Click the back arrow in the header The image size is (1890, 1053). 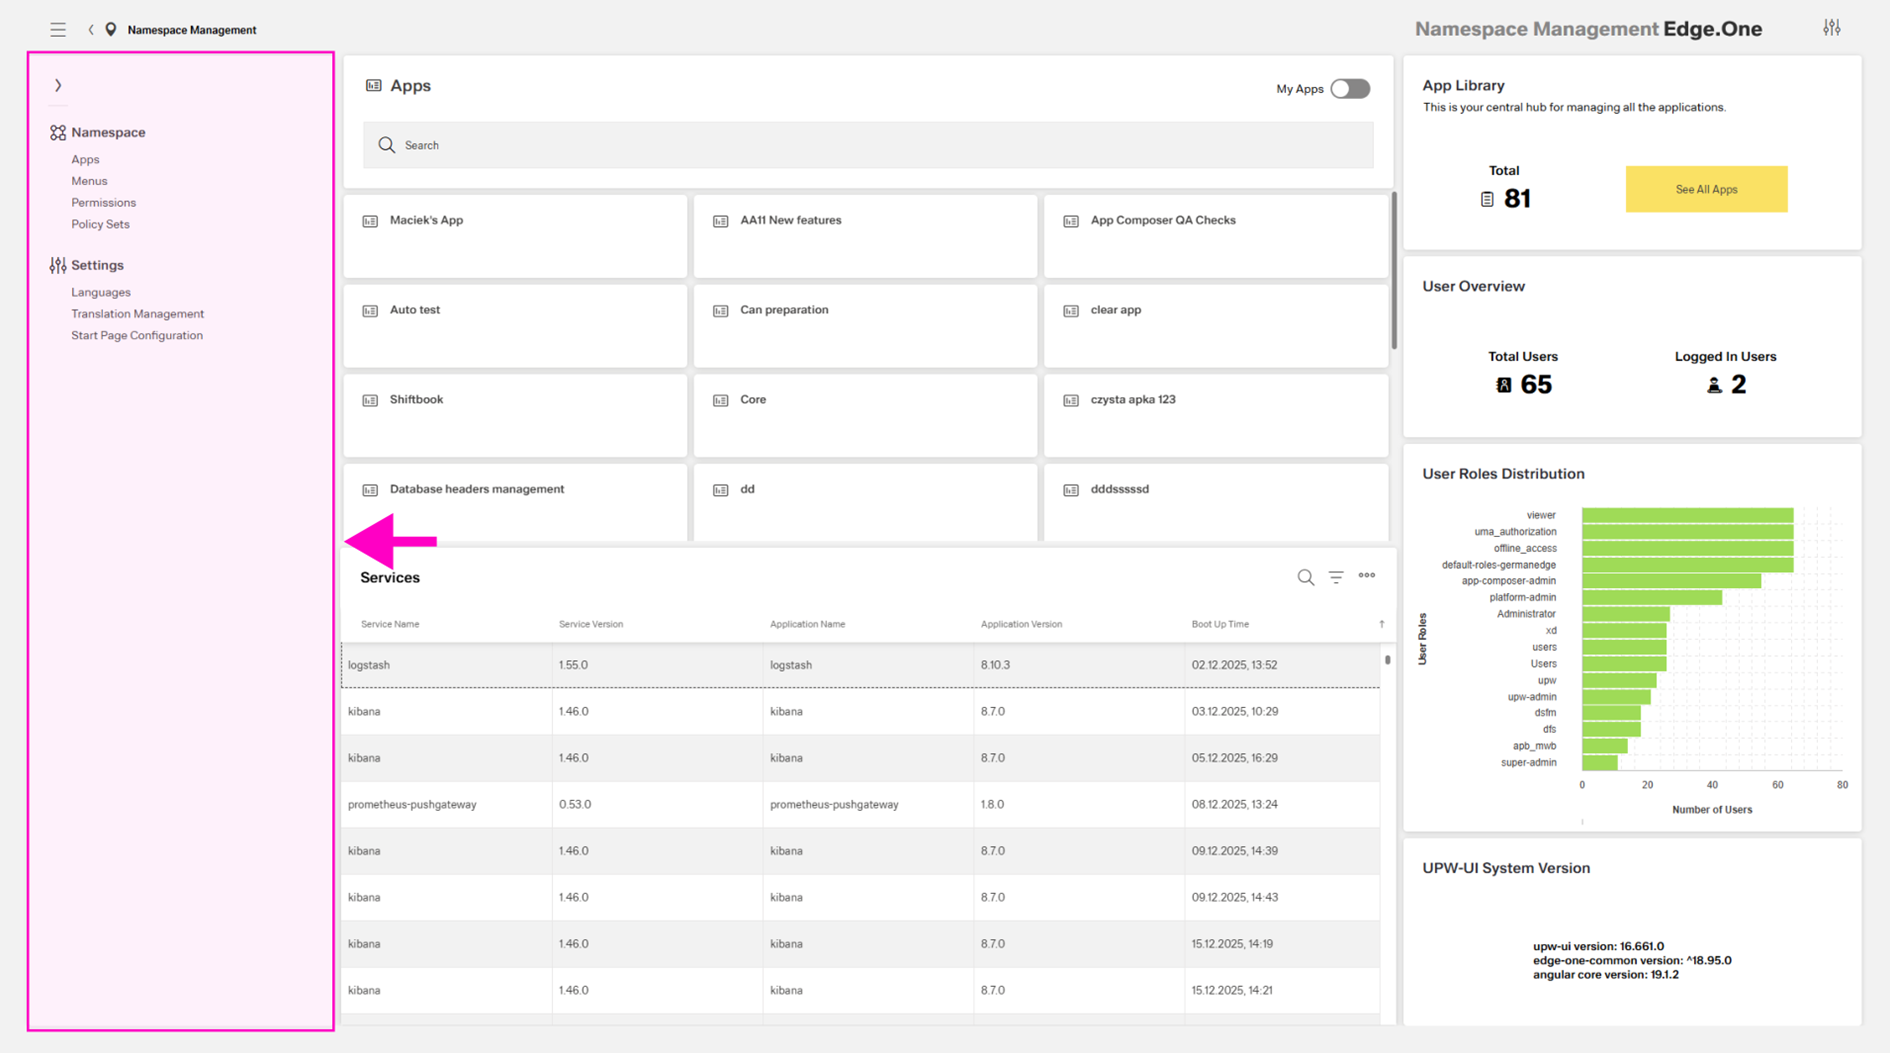tap(91, 30)
